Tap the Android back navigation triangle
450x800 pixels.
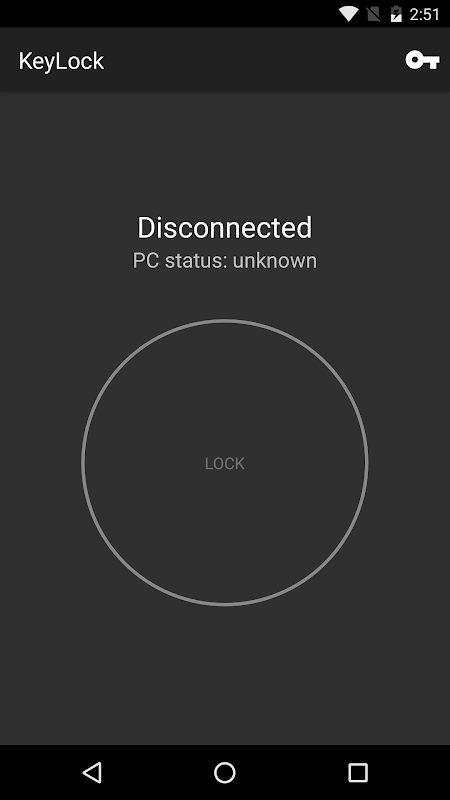[x=92, y=772]
